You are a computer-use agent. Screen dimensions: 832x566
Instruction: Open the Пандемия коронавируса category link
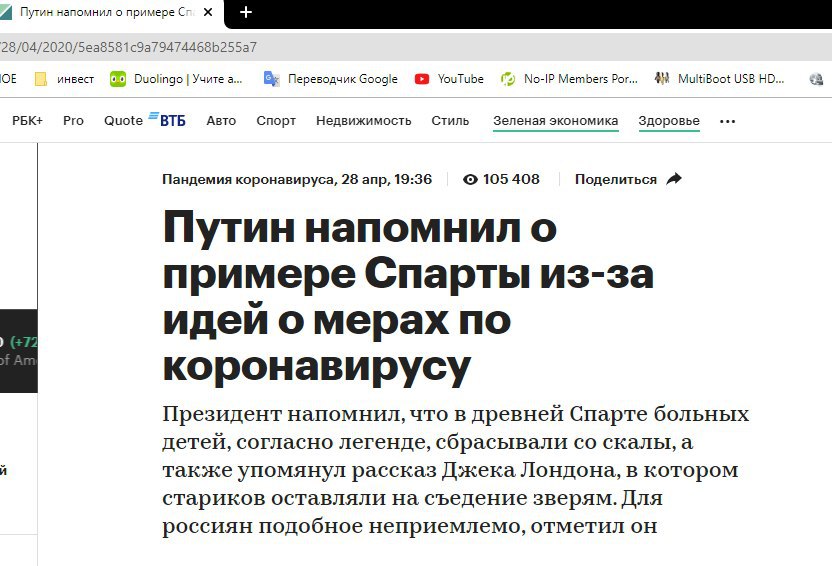point(248,179)
